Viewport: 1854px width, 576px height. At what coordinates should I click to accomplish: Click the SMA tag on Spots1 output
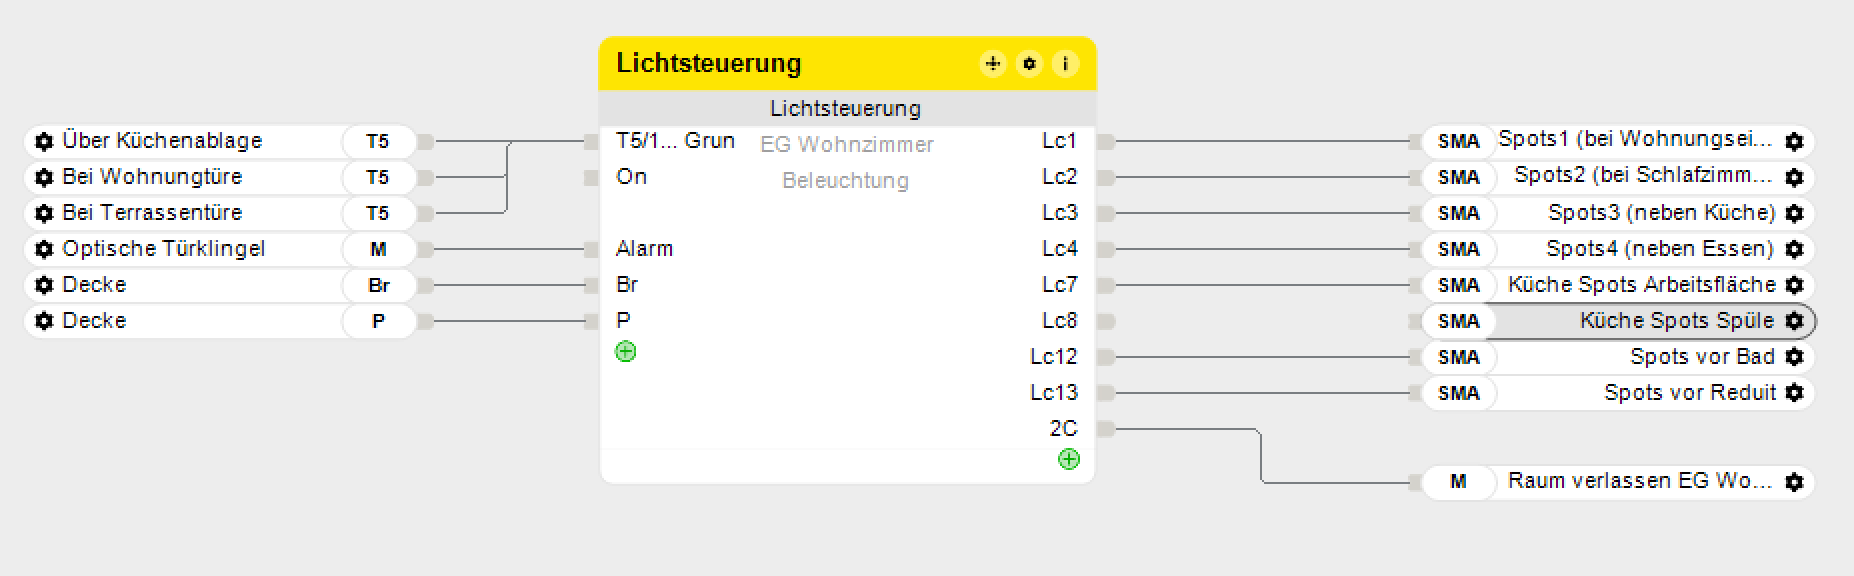click(1457, 141)
